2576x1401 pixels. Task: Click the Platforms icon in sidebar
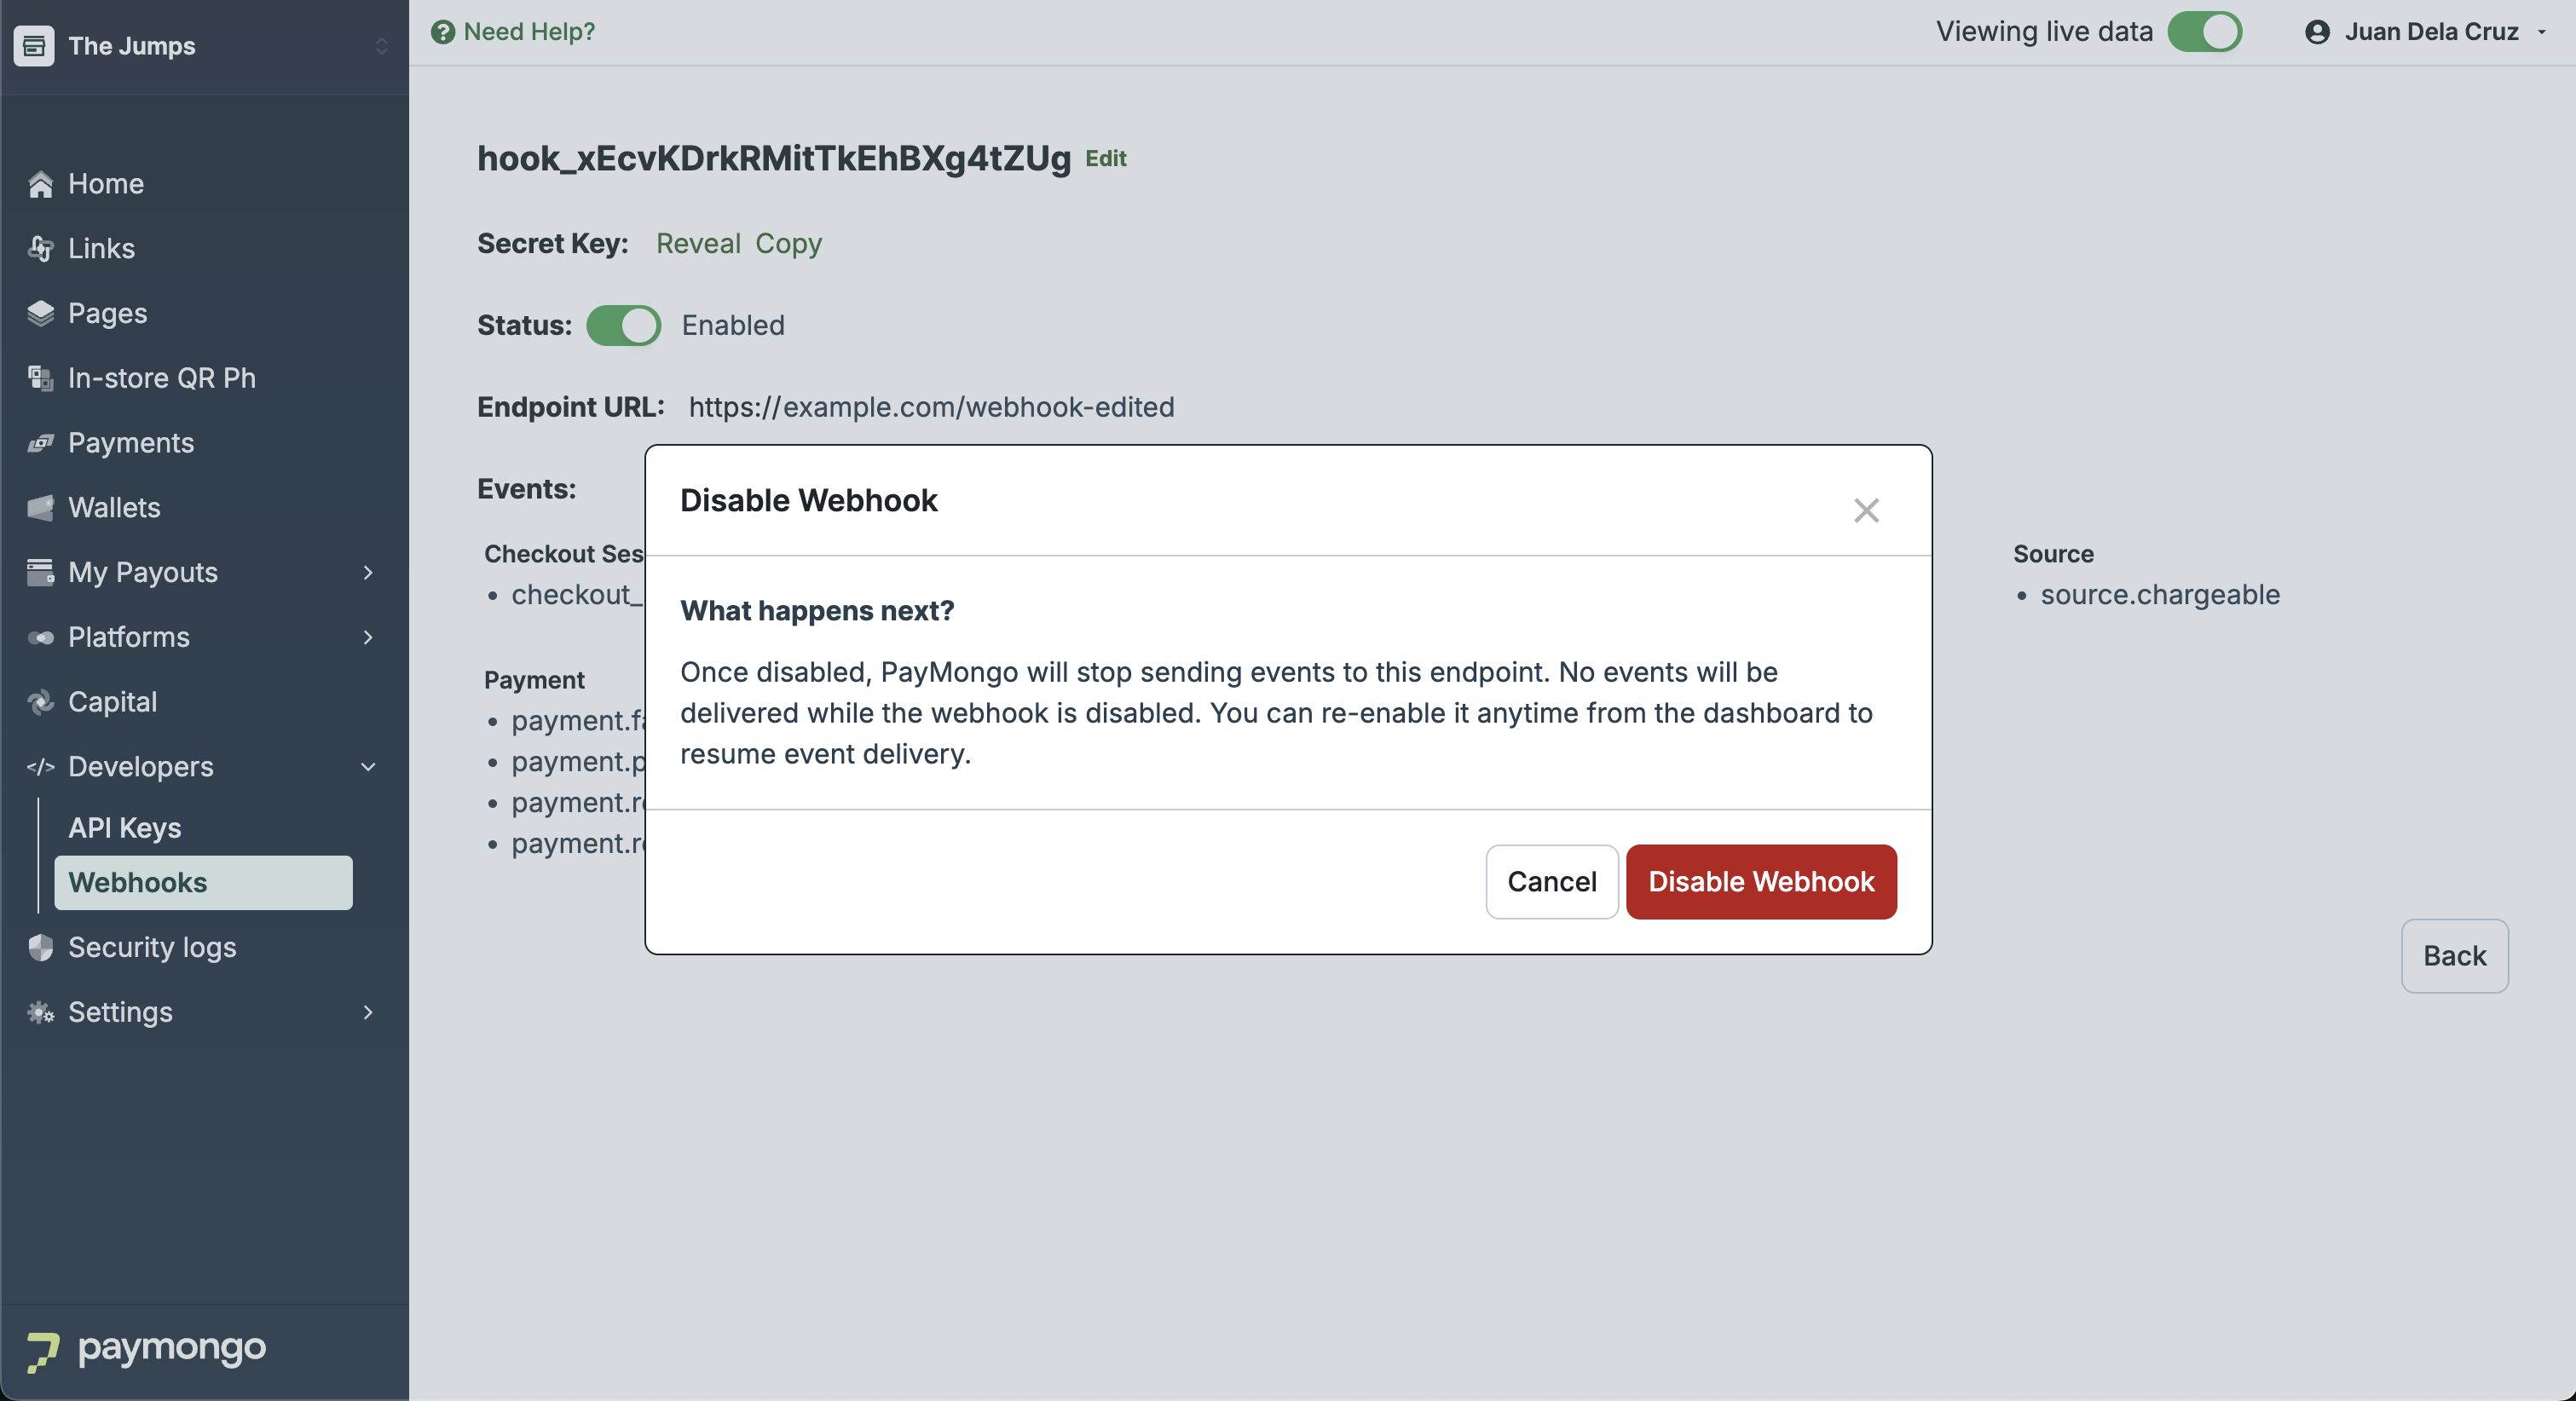pyautogui.click(x=40, y=638)
